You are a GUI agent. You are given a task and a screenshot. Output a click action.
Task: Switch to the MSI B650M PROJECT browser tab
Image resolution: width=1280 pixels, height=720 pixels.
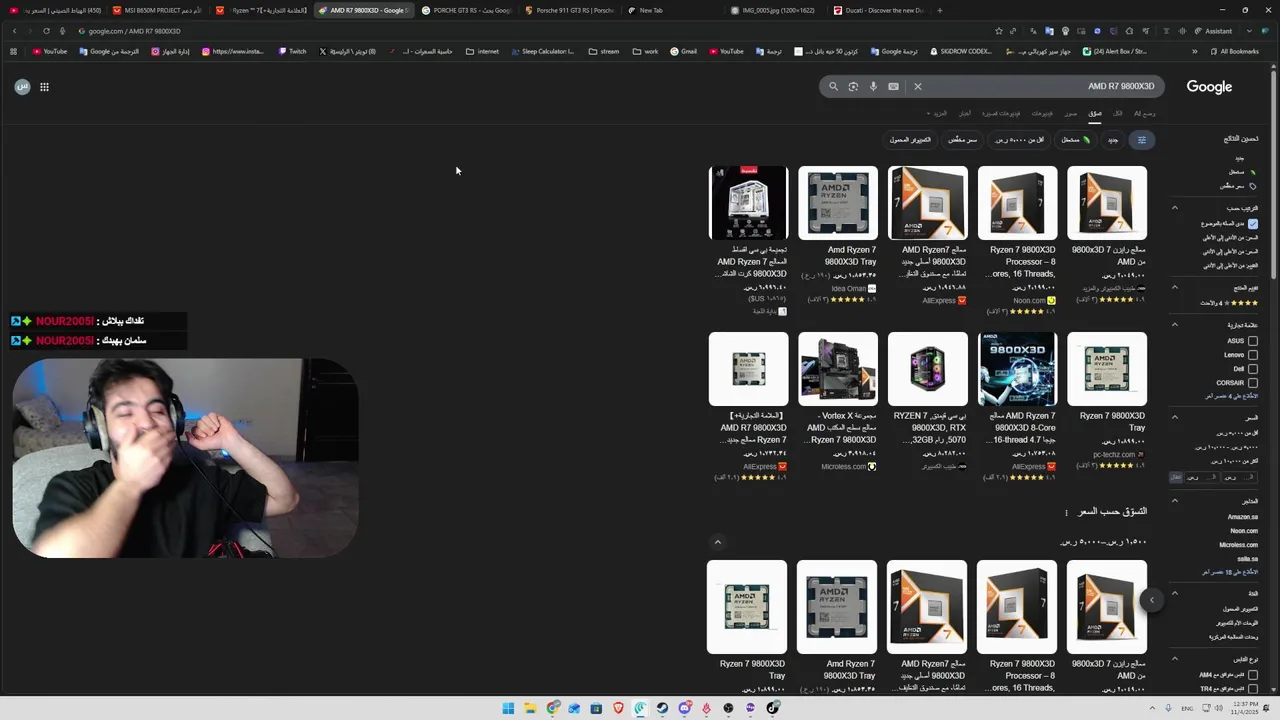click(x=157, y=10)
